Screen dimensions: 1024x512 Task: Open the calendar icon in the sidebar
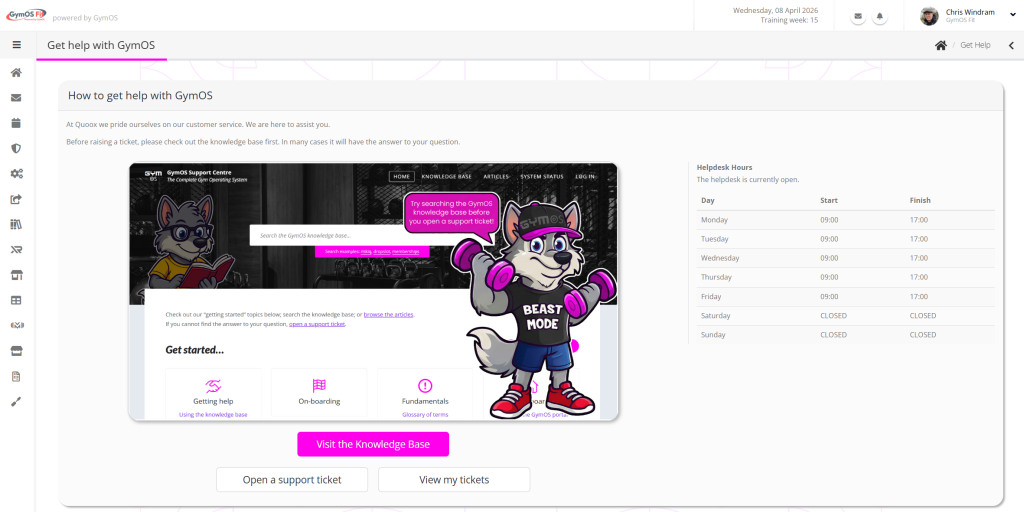pos(16,123)
